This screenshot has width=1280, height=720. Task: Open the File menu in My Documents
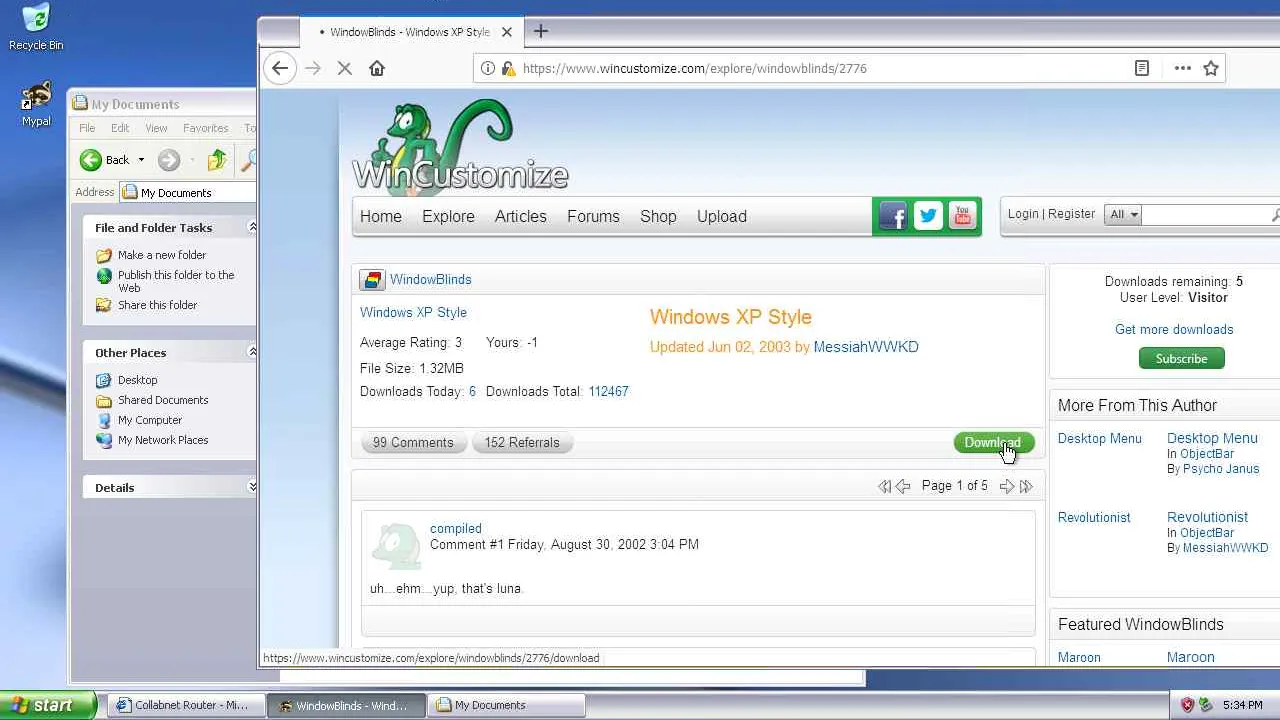tap(87, 128)
